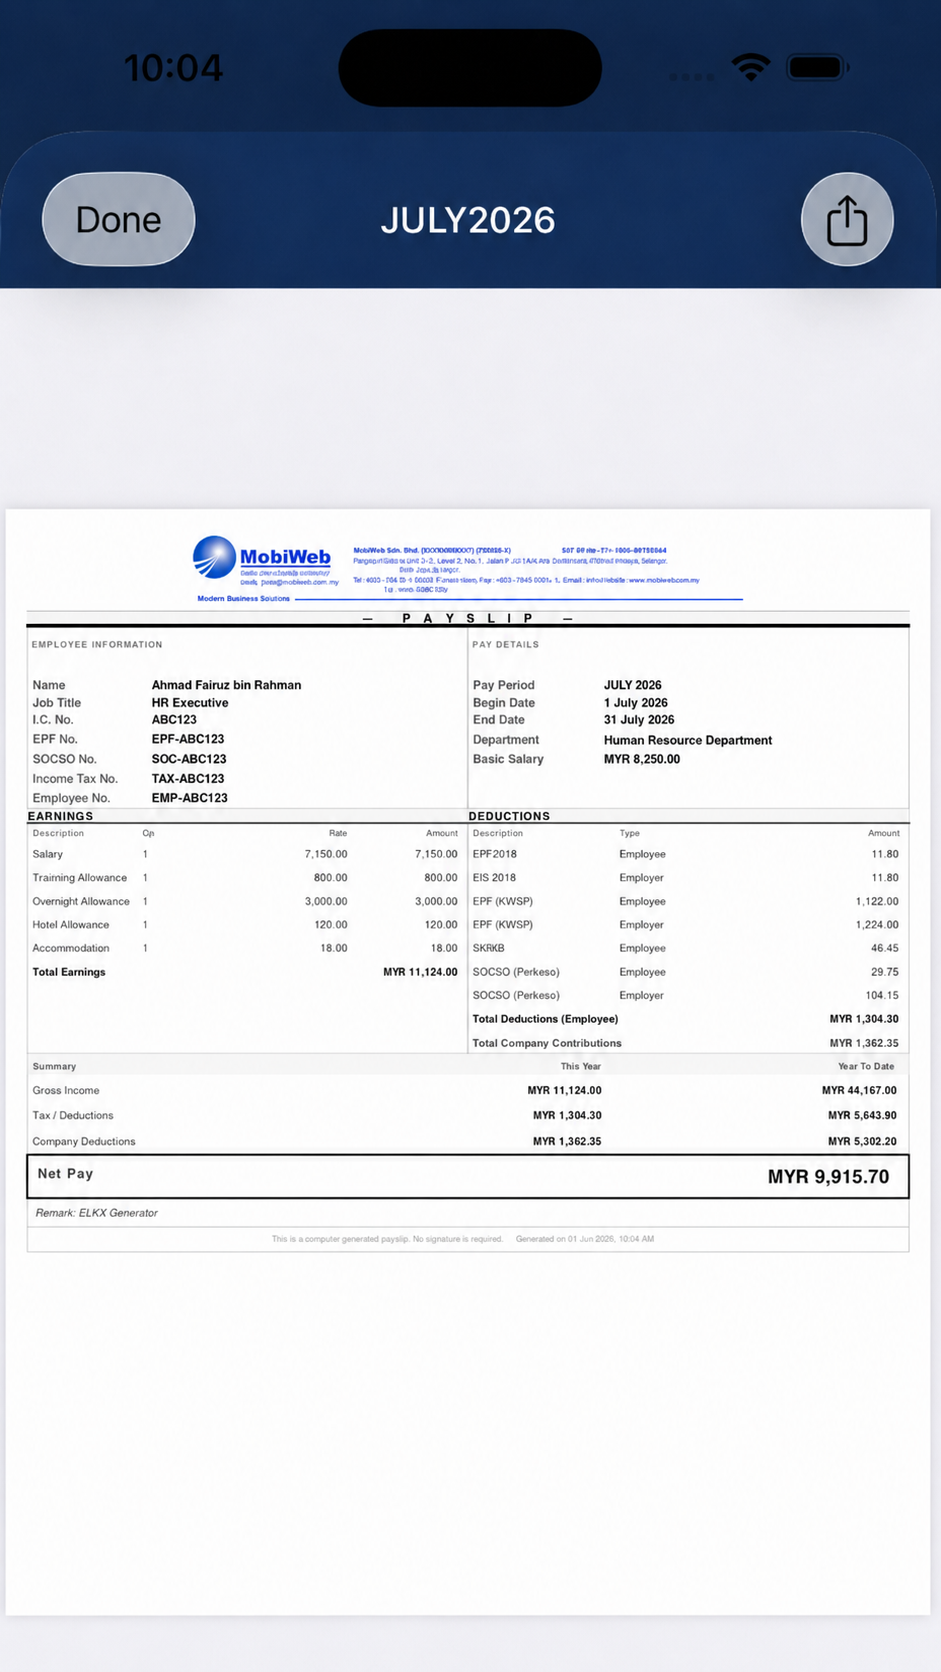Select basic salary MYR 8,250.00

click(642, 759)
